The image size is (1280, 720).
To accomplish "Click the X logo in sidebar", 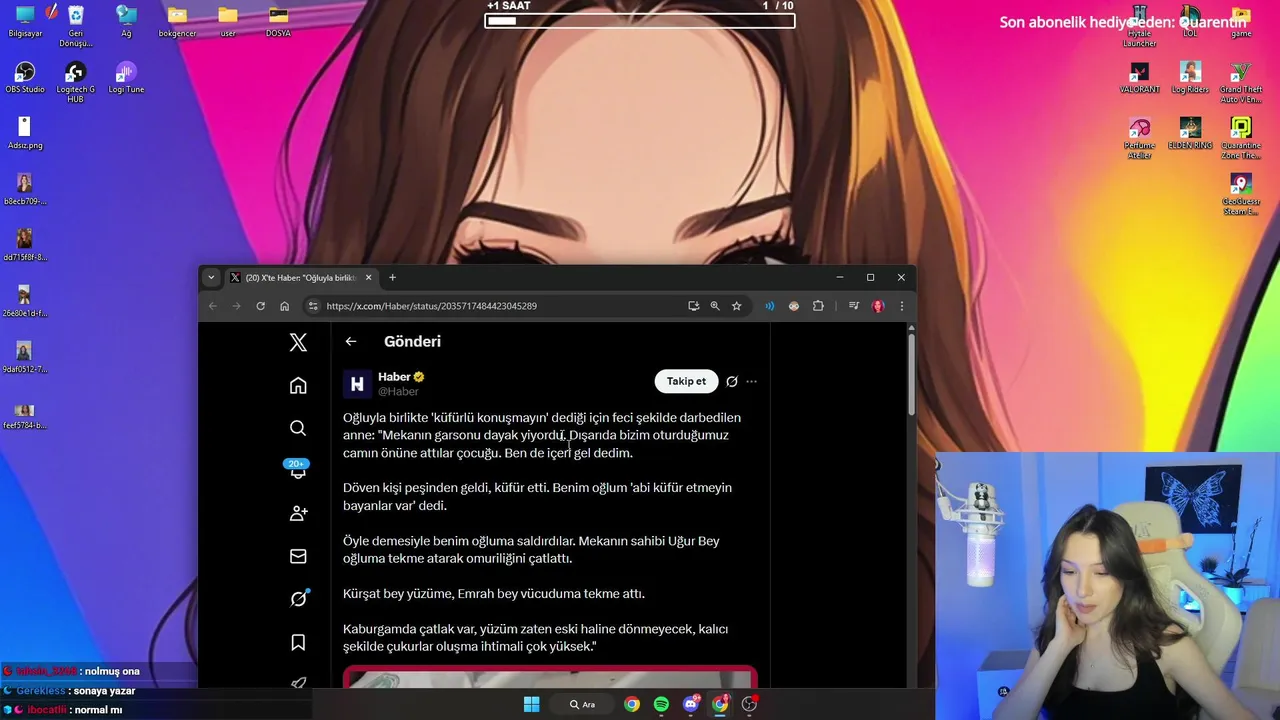I will pos(298,343).
